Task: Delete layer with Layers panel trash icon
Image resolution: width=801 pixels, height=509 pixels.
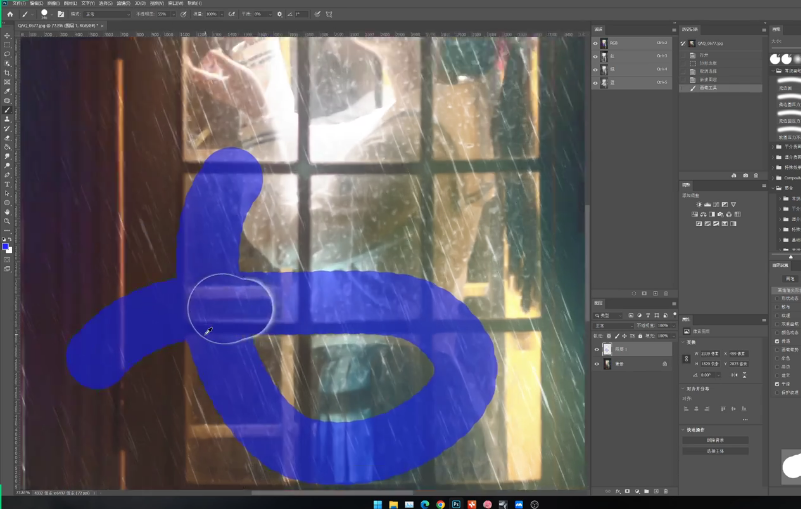Action: point(666,491)
